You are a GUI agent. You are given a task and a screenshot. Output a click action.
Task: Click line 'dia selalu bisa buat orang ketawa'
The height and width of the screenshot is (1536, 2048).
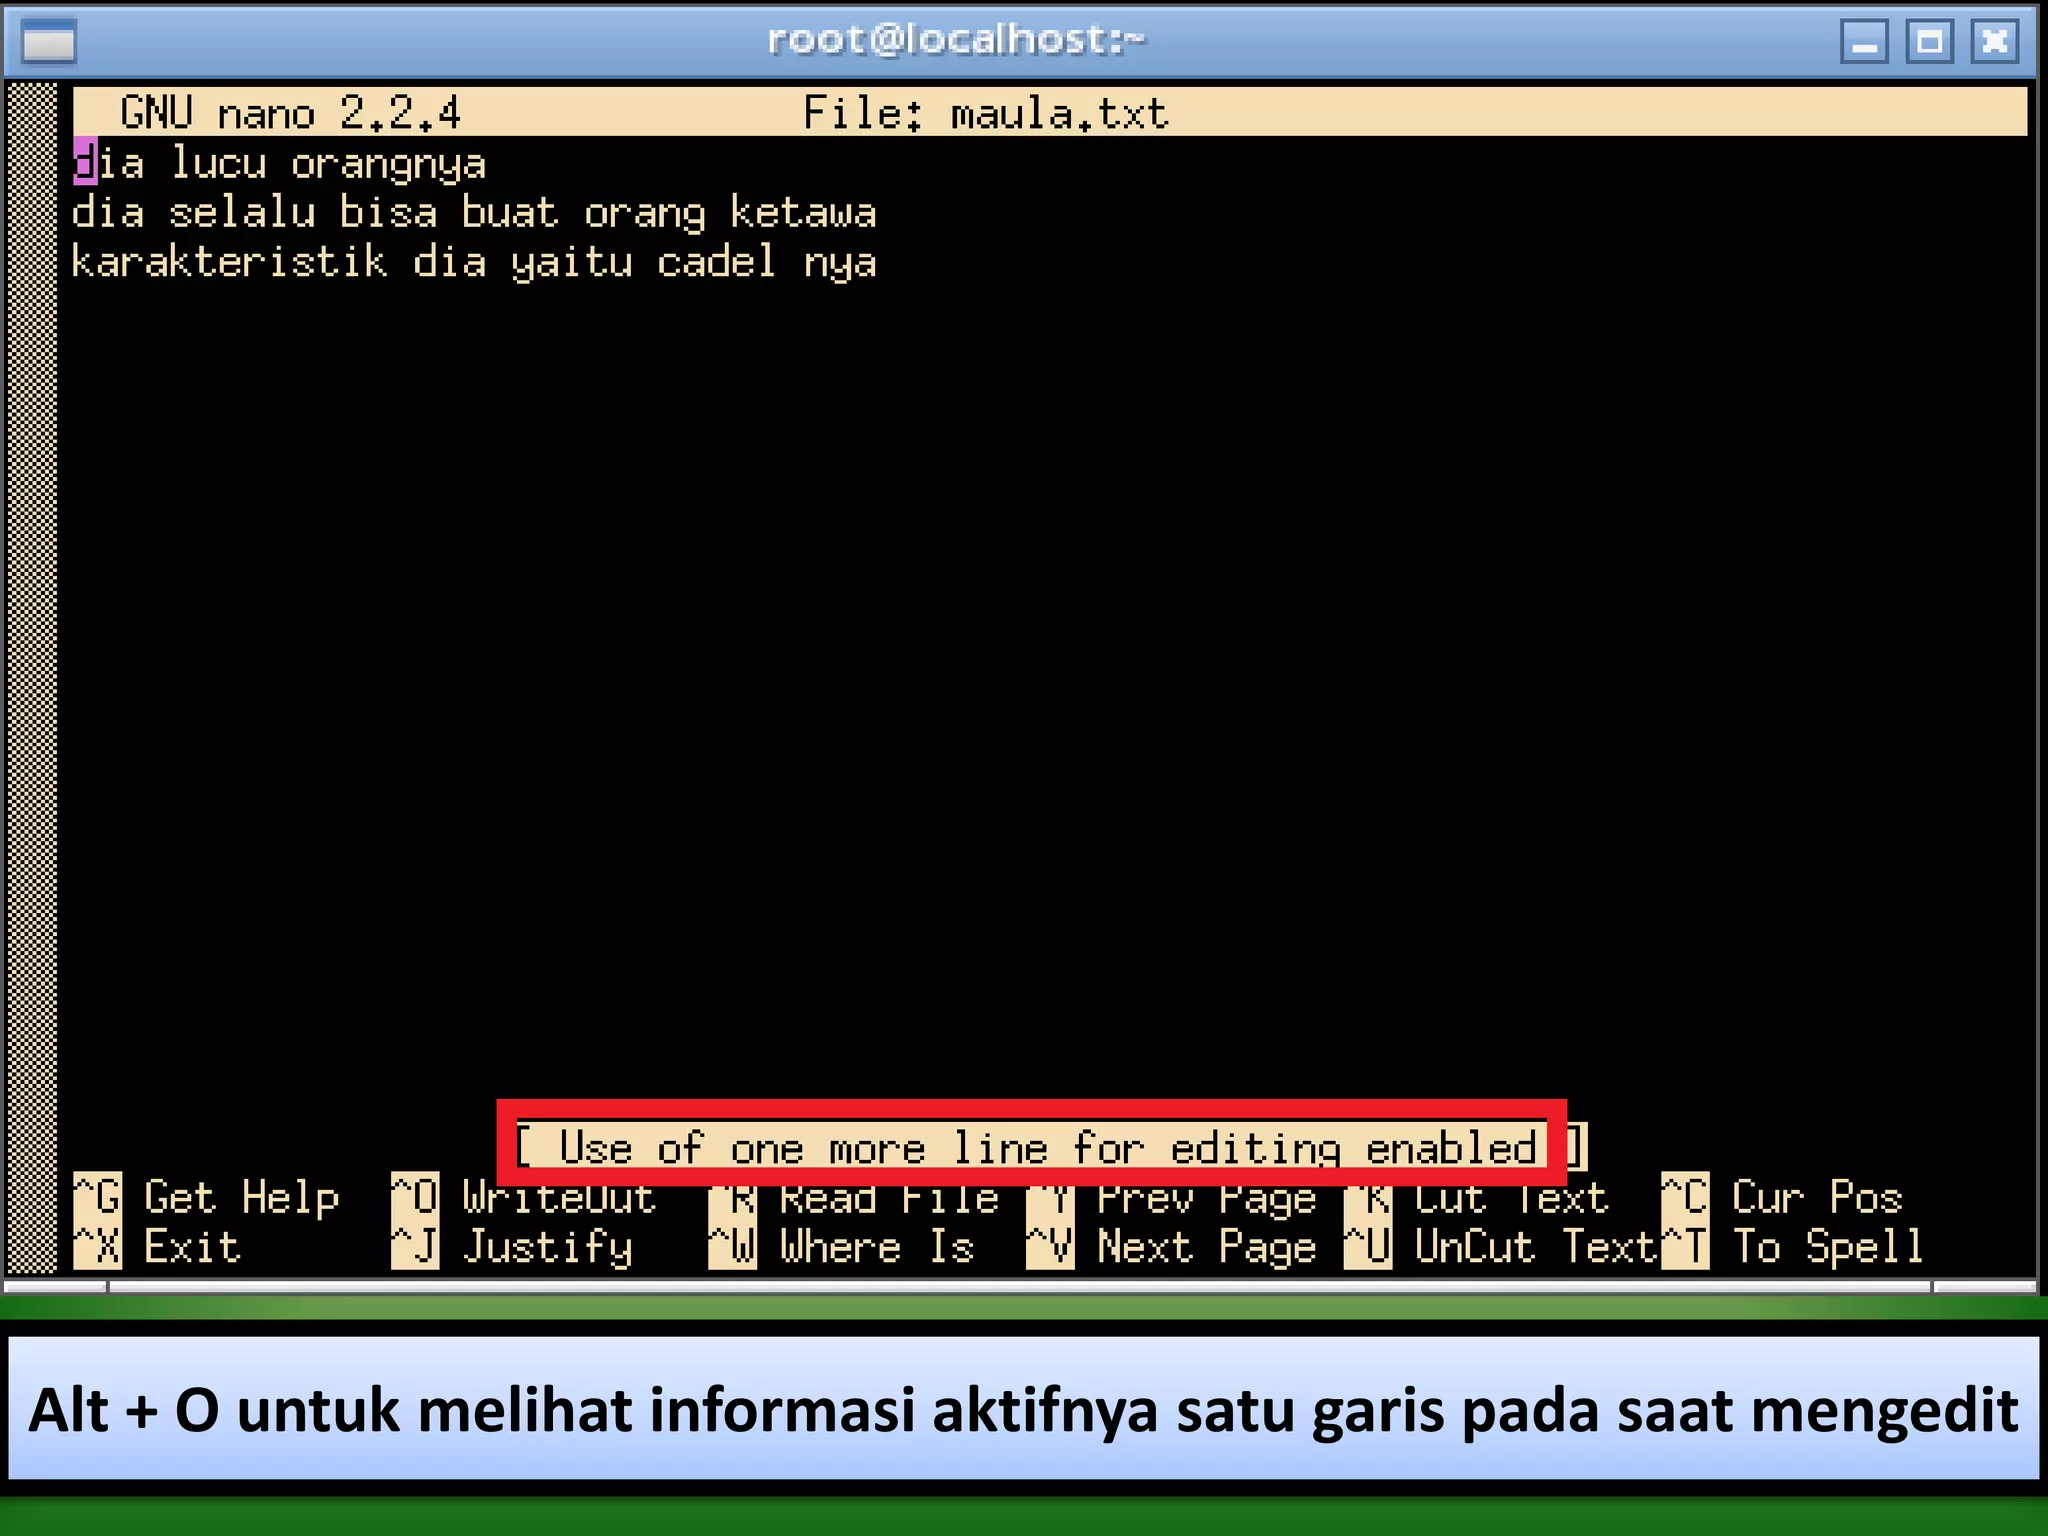tap(474, 213)
